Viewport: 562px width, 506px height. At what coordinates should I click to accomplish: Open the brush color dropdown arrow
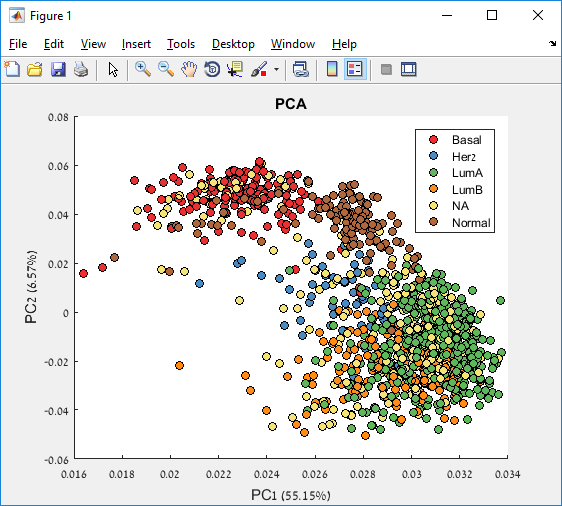point(276,69)
